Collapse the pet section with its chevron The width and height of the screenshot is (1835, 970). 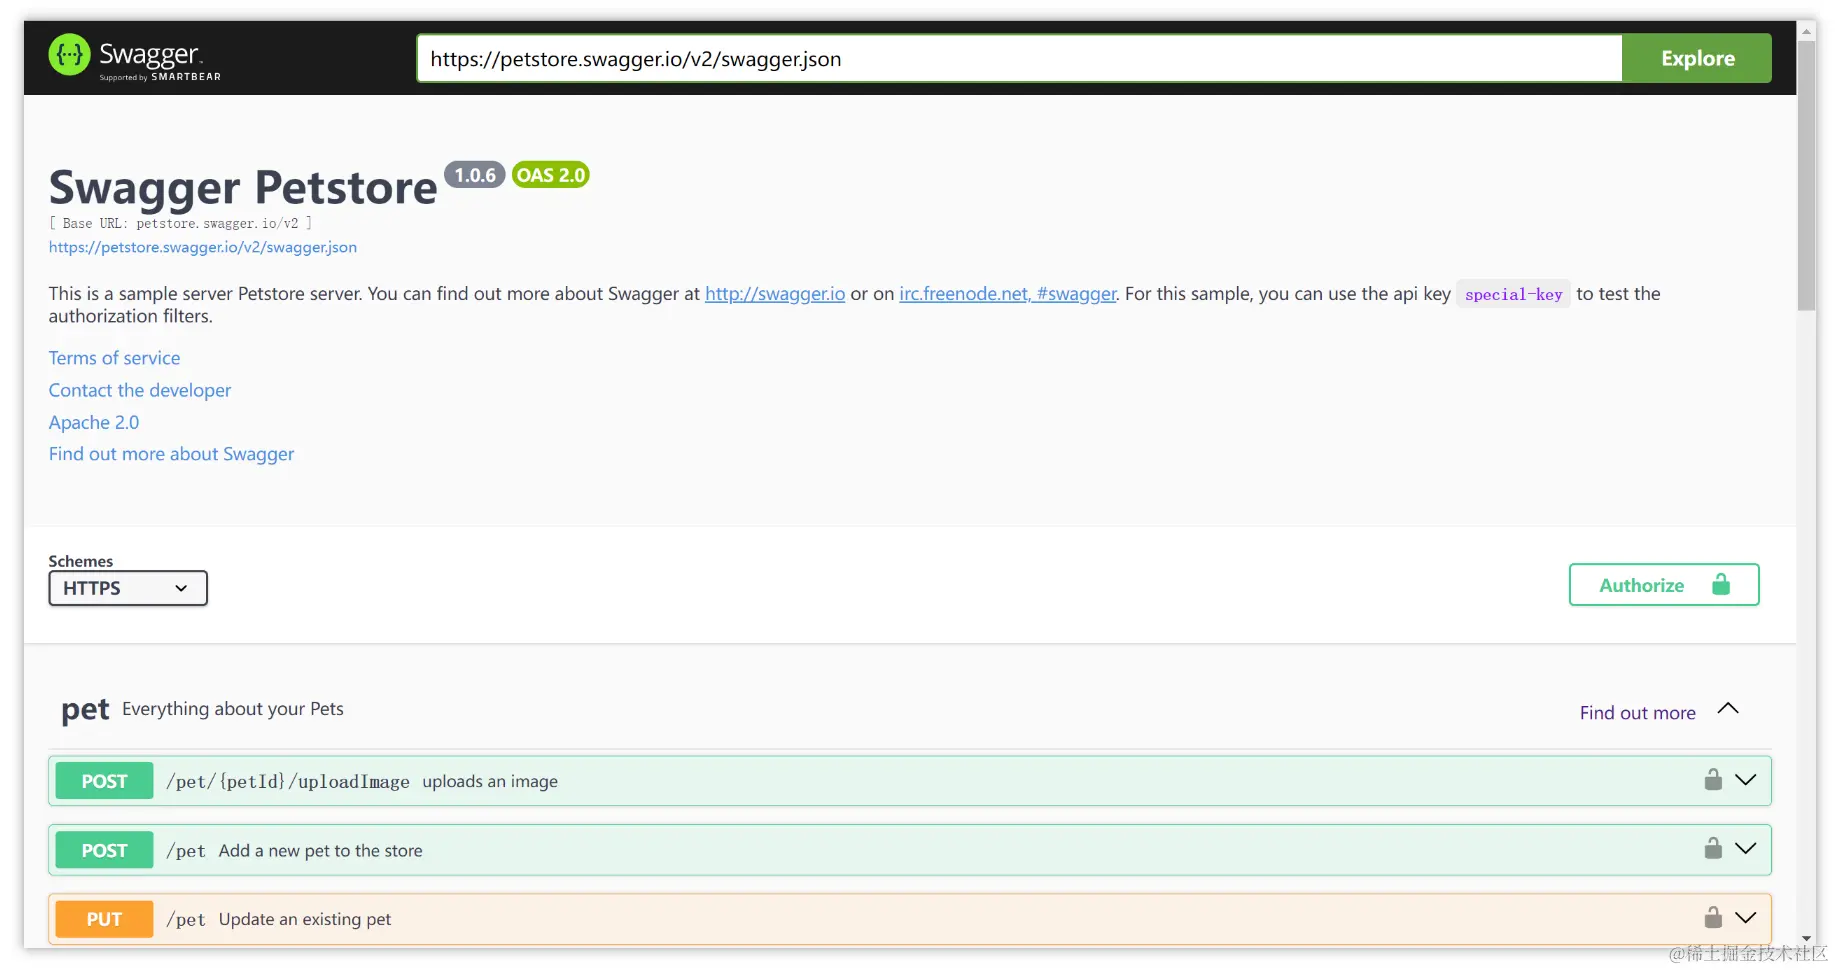point(1727,708)
